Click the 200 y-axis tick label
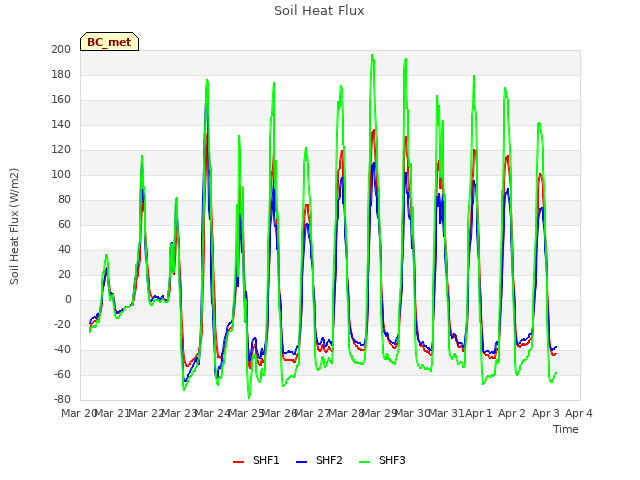 coord(61,49)
